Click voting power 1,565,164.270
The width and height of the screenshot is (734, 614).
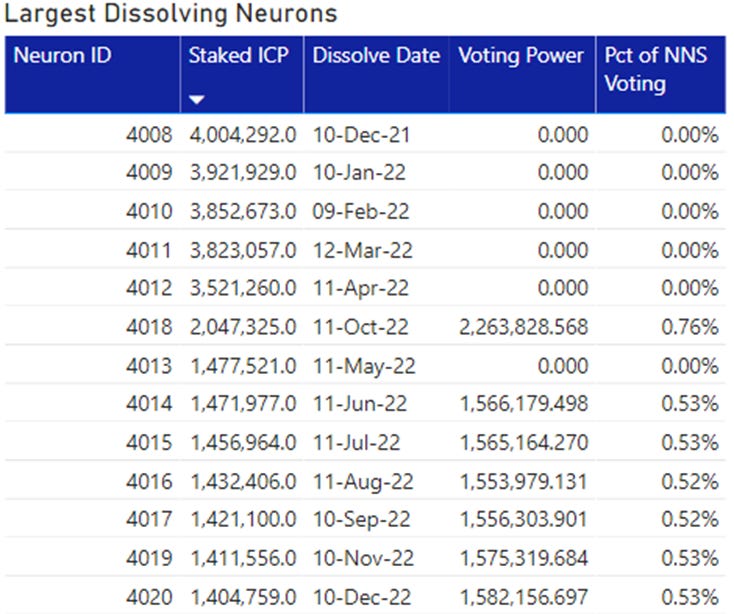524,442
